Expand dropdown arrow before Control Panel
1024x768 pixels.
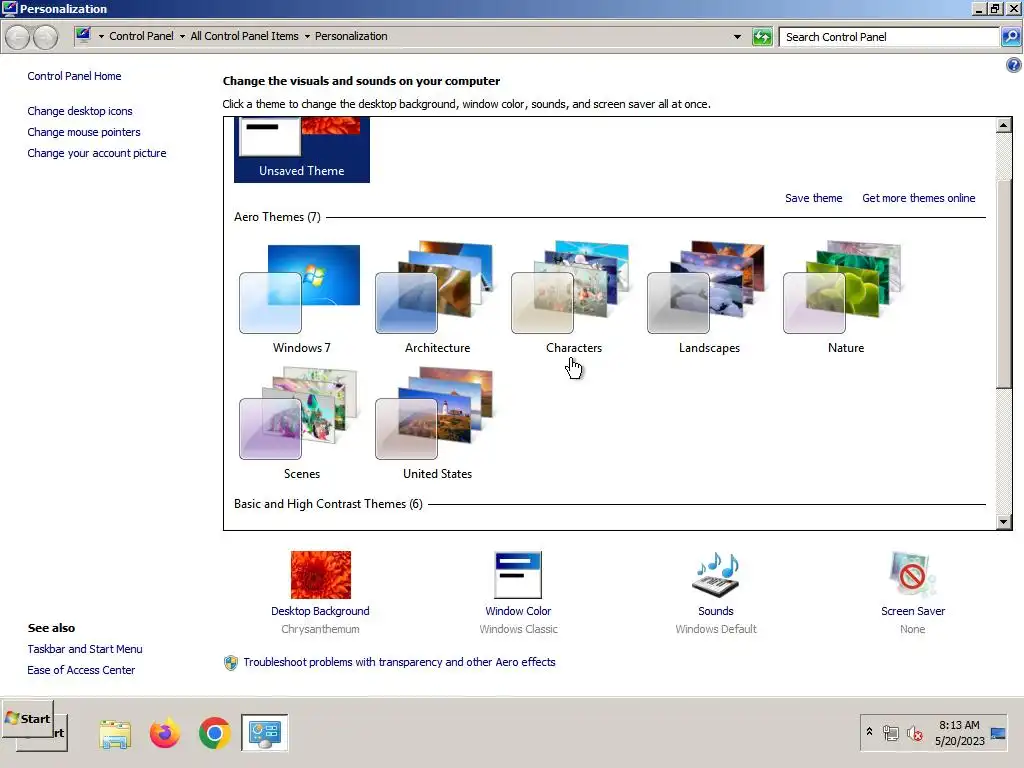(x=101, y=37)
